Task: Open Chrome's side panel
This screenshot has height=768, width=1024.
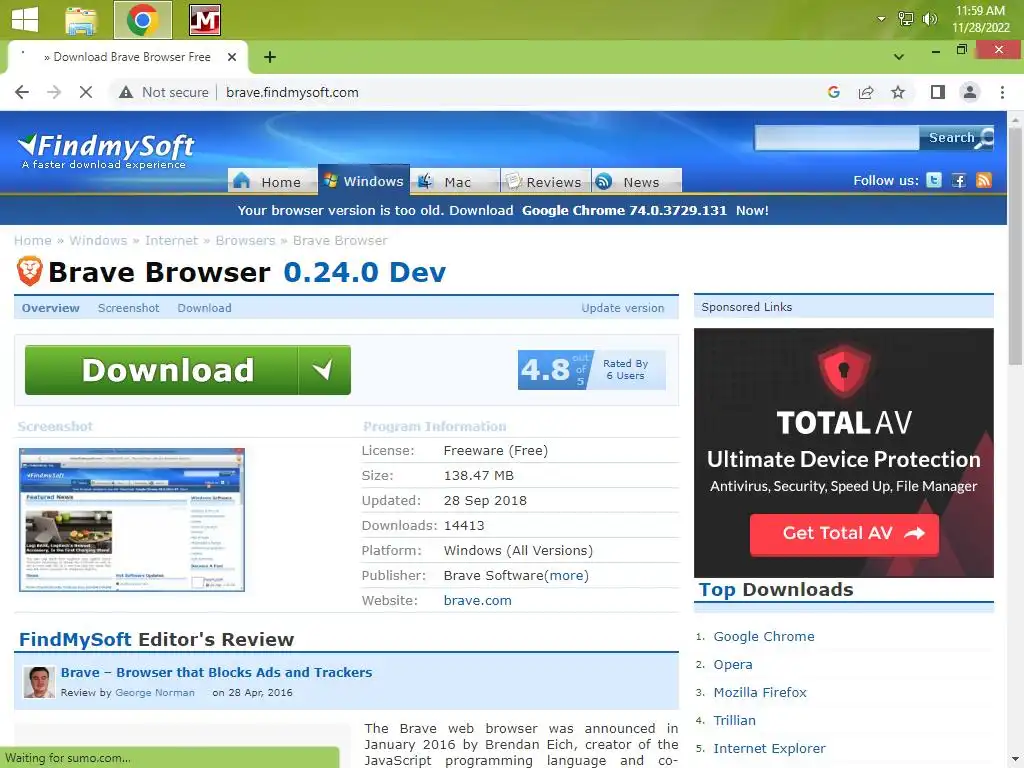Action: pos(938,92)
